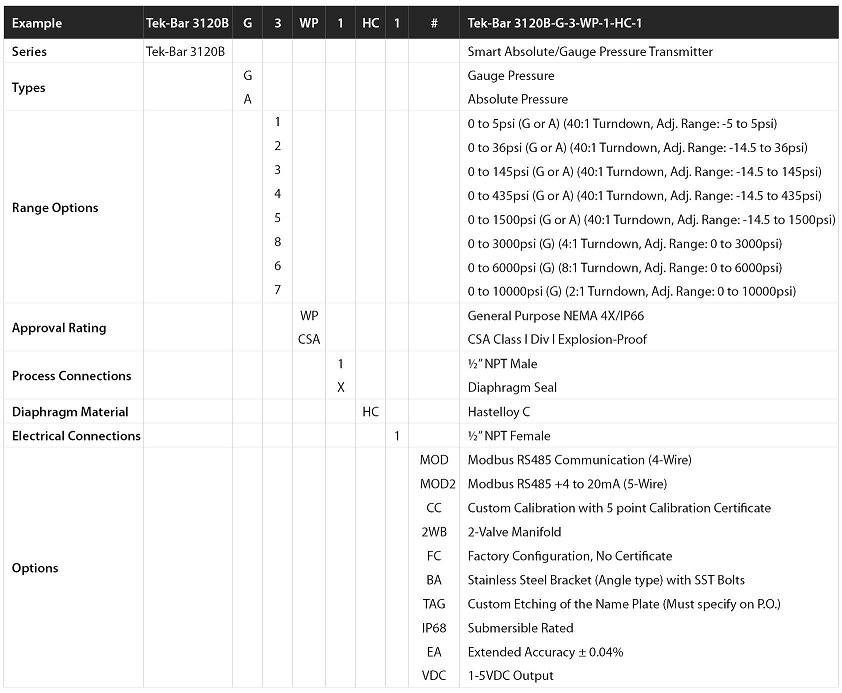Click type code "A" for Absolute Pressure

[x=248, y=99]
